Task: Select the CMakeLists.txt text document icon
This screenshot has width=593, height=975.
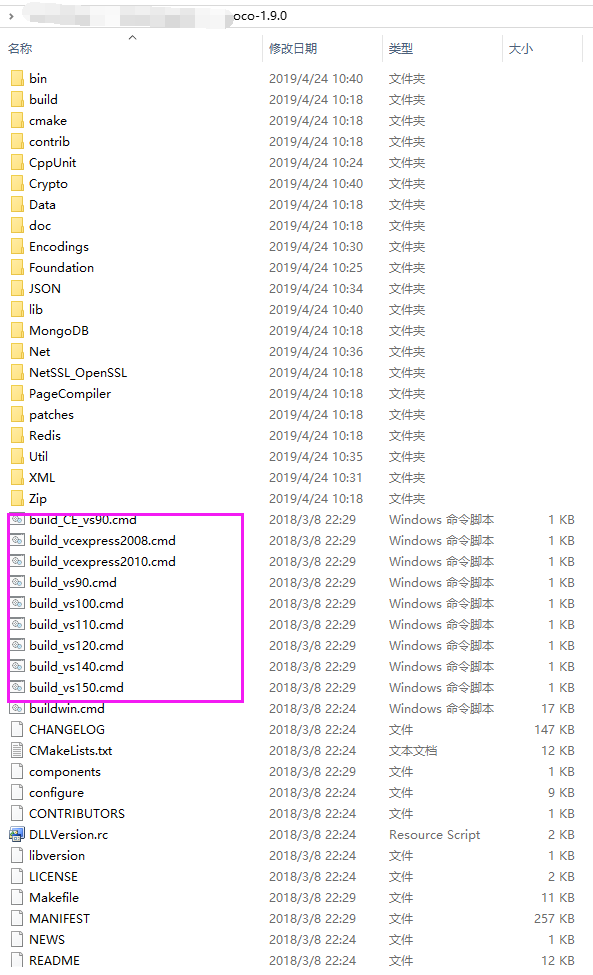Action: (x=17, y=751)
